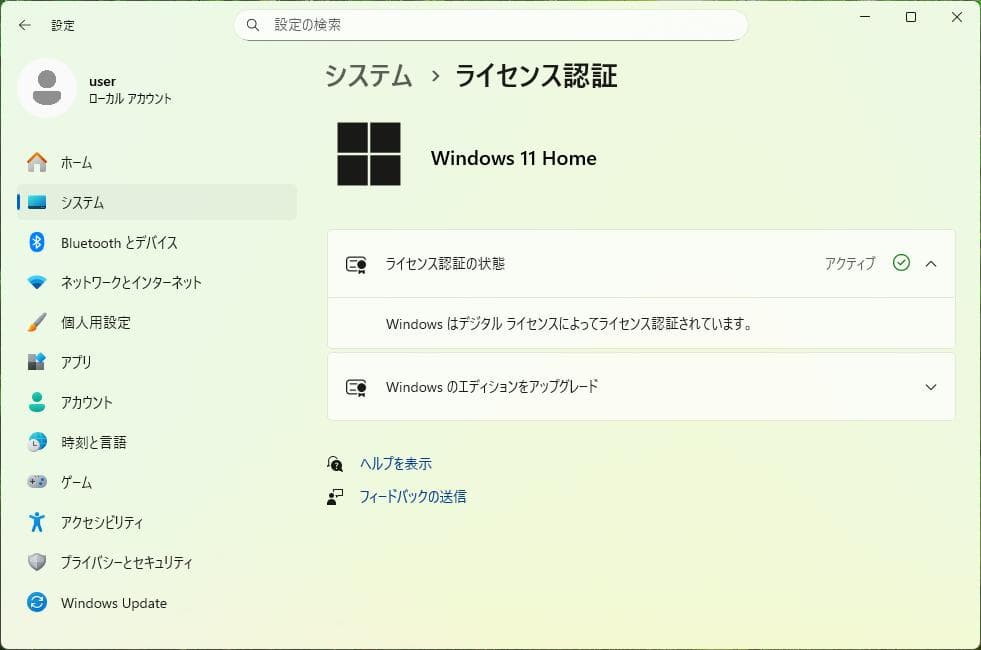The width and height of the screenshot is (981, 650).
Task: Click the 時刻と言語 globe clock icon
Action: pos(37,442)
